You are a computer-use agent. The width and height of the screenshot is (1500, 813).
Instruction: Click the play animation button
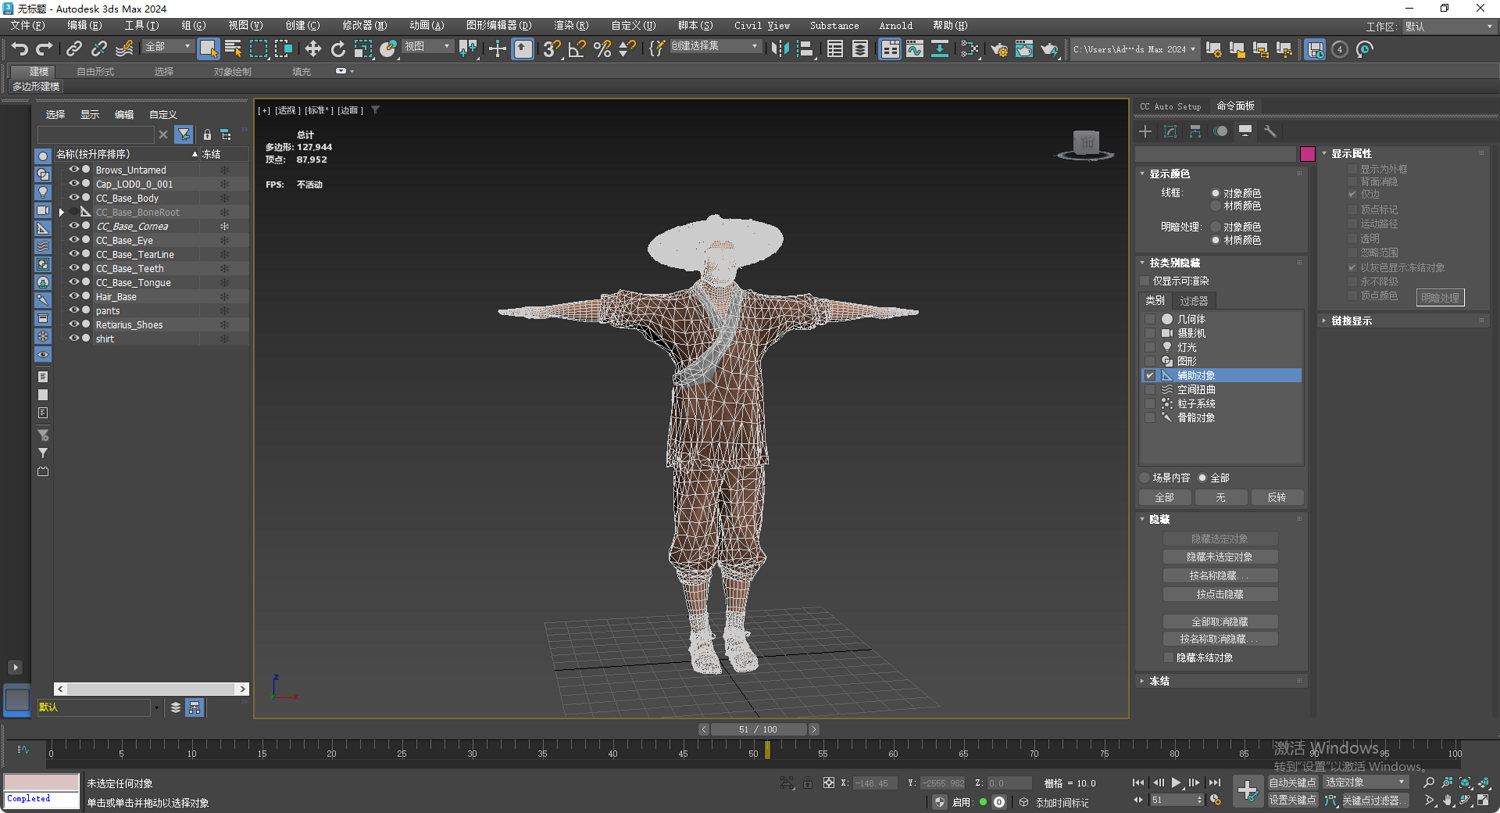(1176, 783)
